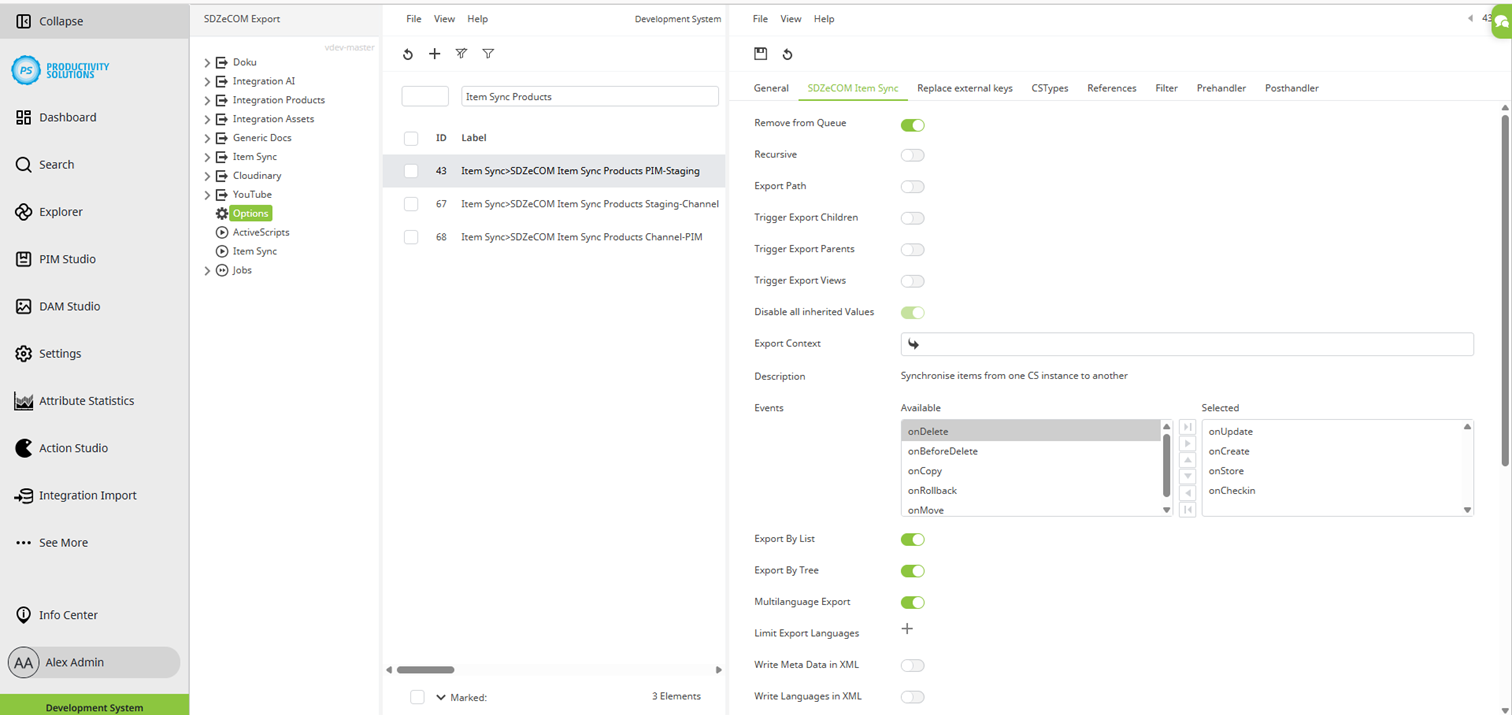The height and width of the screenshot is (715, 1512).
Task: Refresh the list panel with reload icon
Action: [408, 54]
